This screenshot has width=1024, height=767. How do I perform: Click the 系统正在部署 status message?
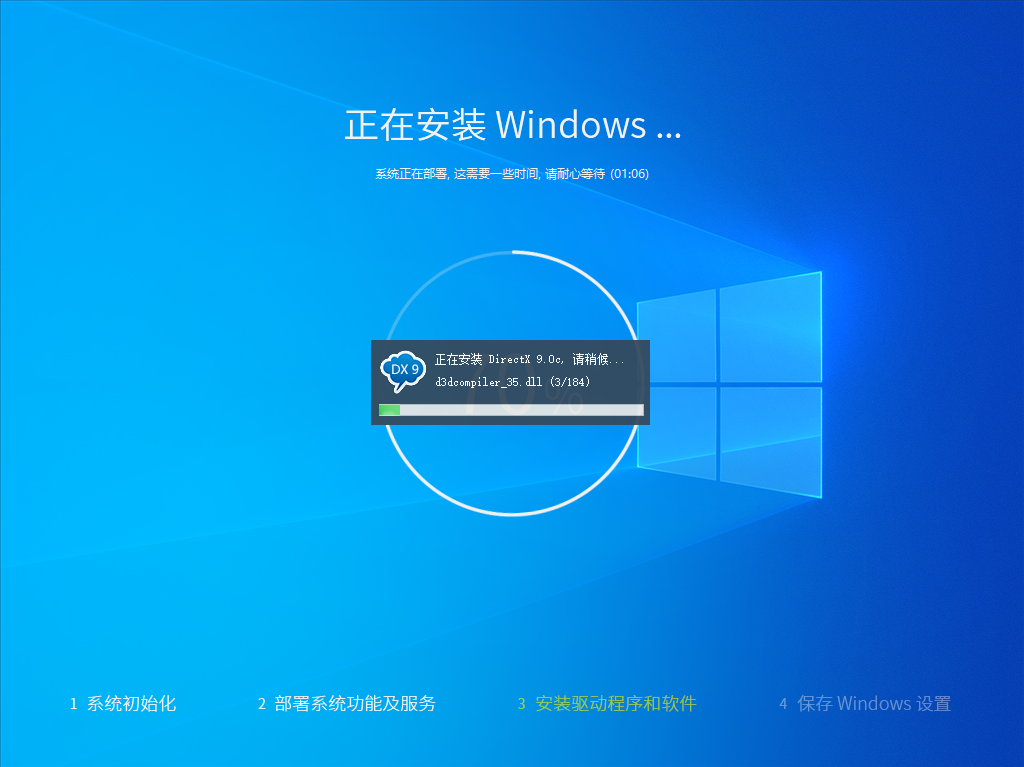(x=512, y=173)
